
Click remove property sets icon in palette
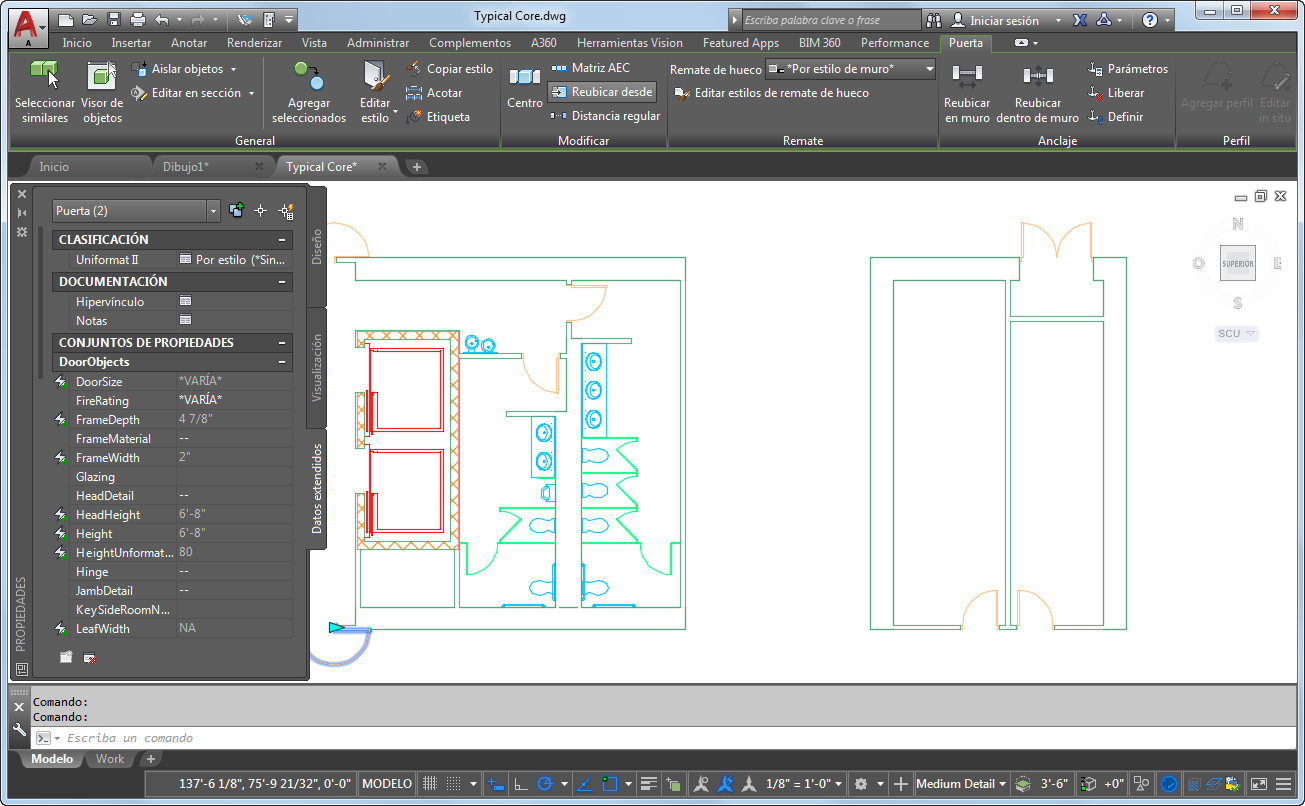pyautogui.click(x=89, y=658)
